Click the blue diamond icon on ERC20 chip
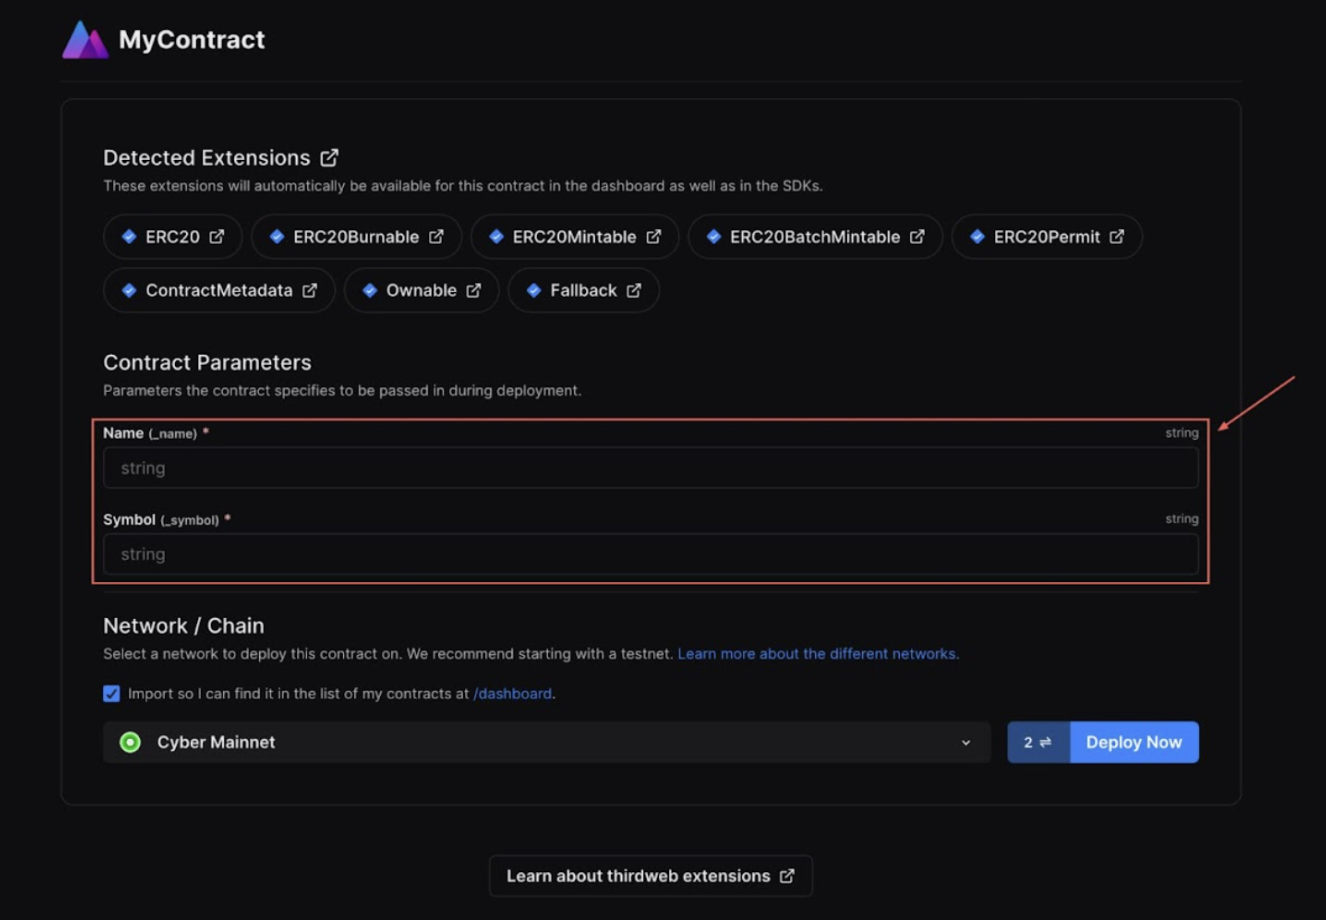Viewport: 1326px width, 920px height. coord(129,237)
